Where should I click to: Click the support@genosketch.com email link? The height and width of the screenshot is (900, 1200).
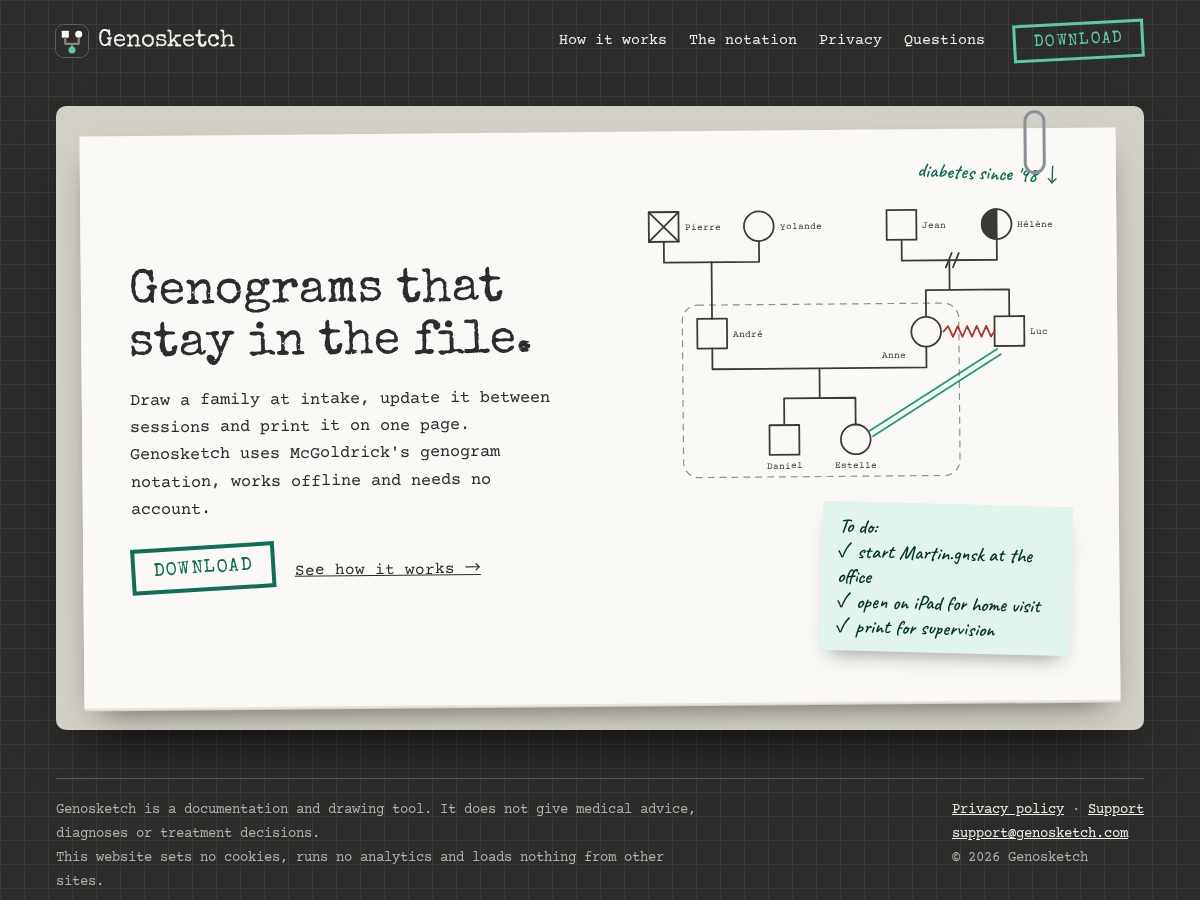(x=1040, y=833)
